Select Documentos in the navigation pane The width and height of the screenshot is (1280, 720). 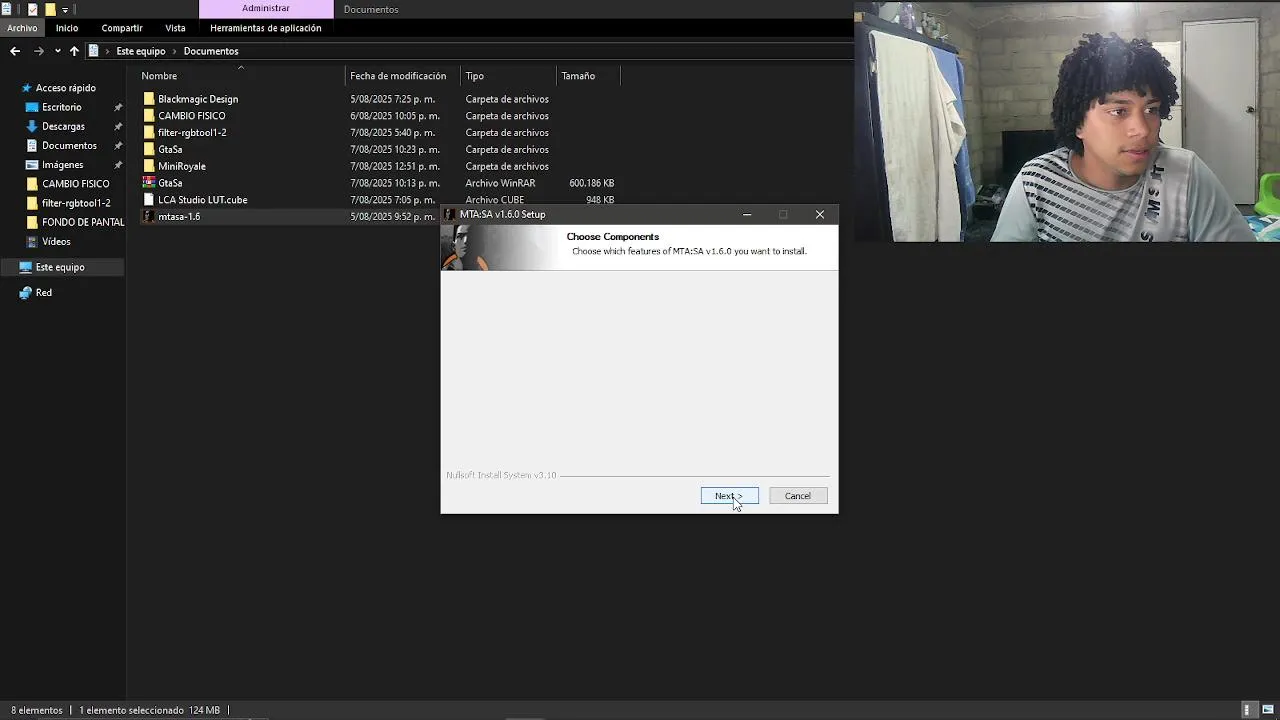click(69, 145)
